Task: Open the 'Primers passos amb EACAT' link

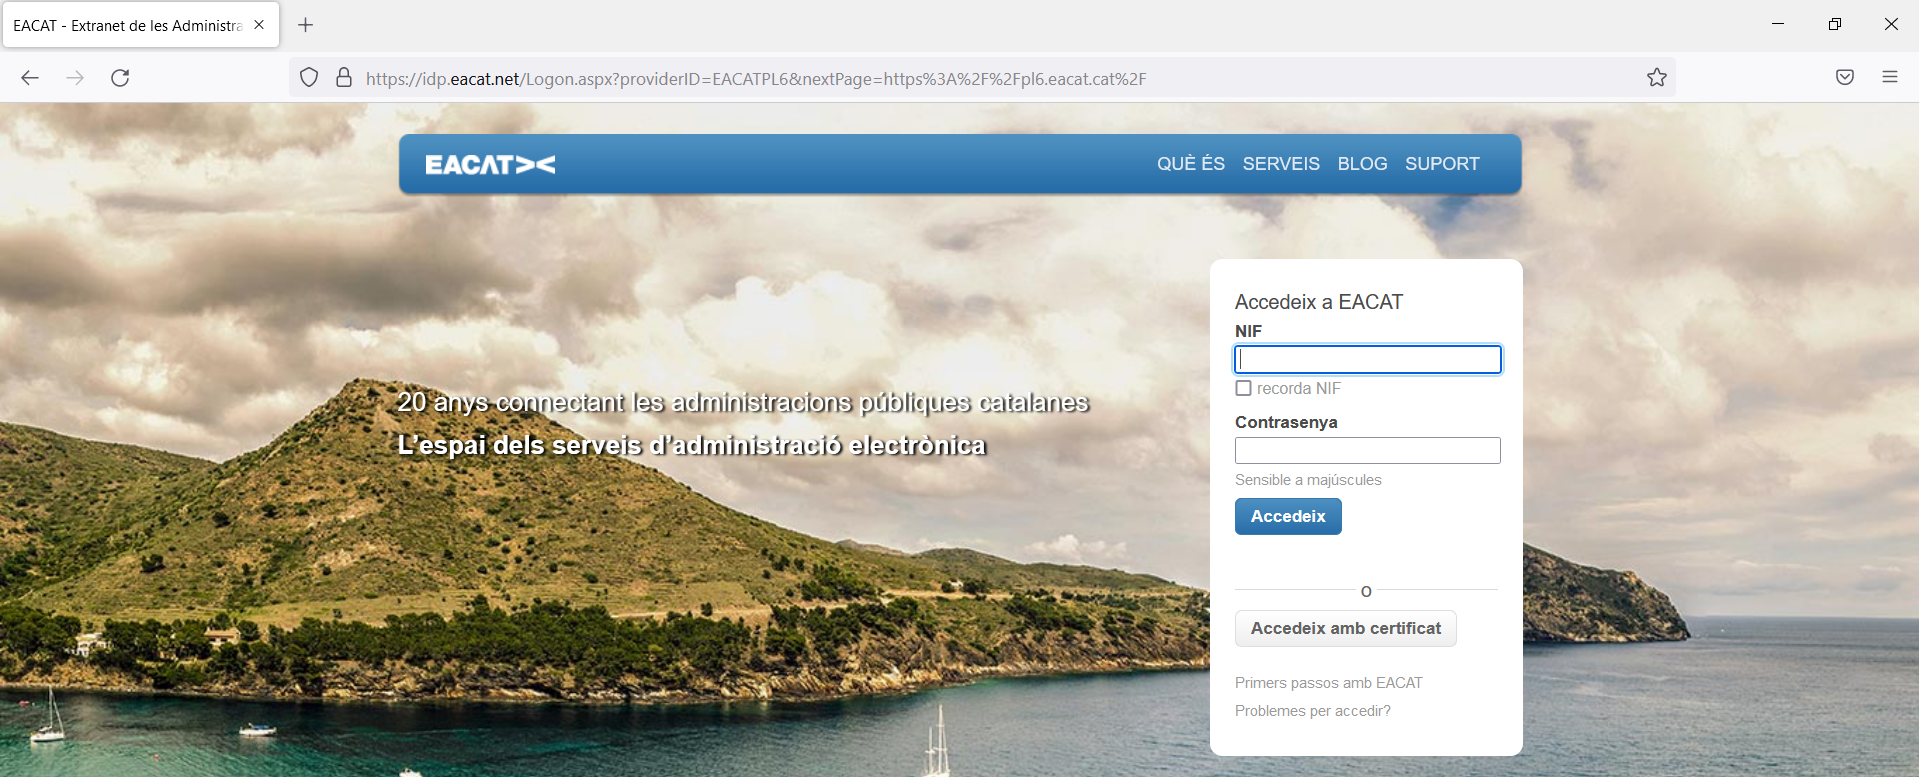Action: [1329, 683]
